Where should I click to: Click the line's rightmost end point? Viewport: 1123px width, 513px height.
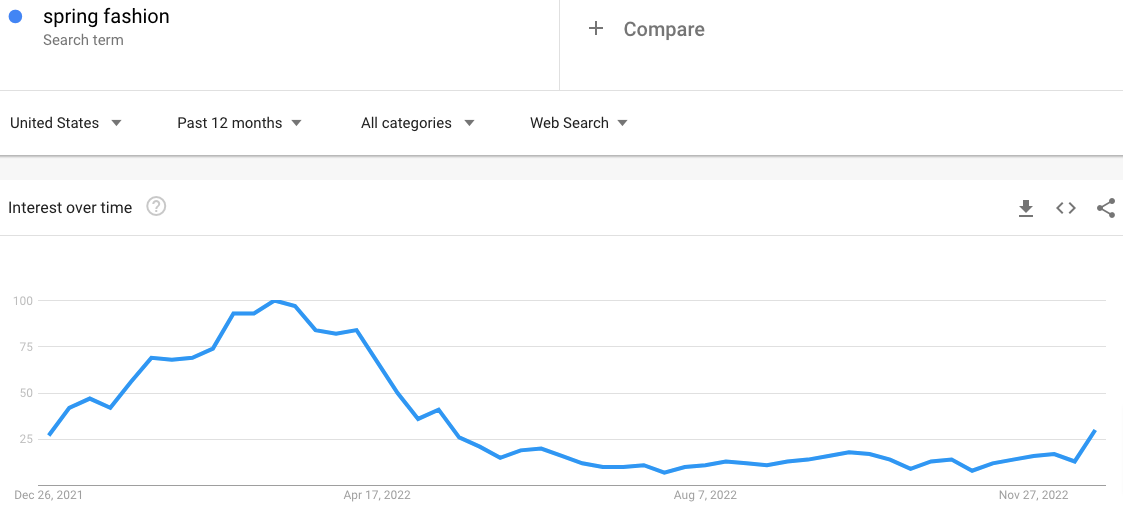1095,431
